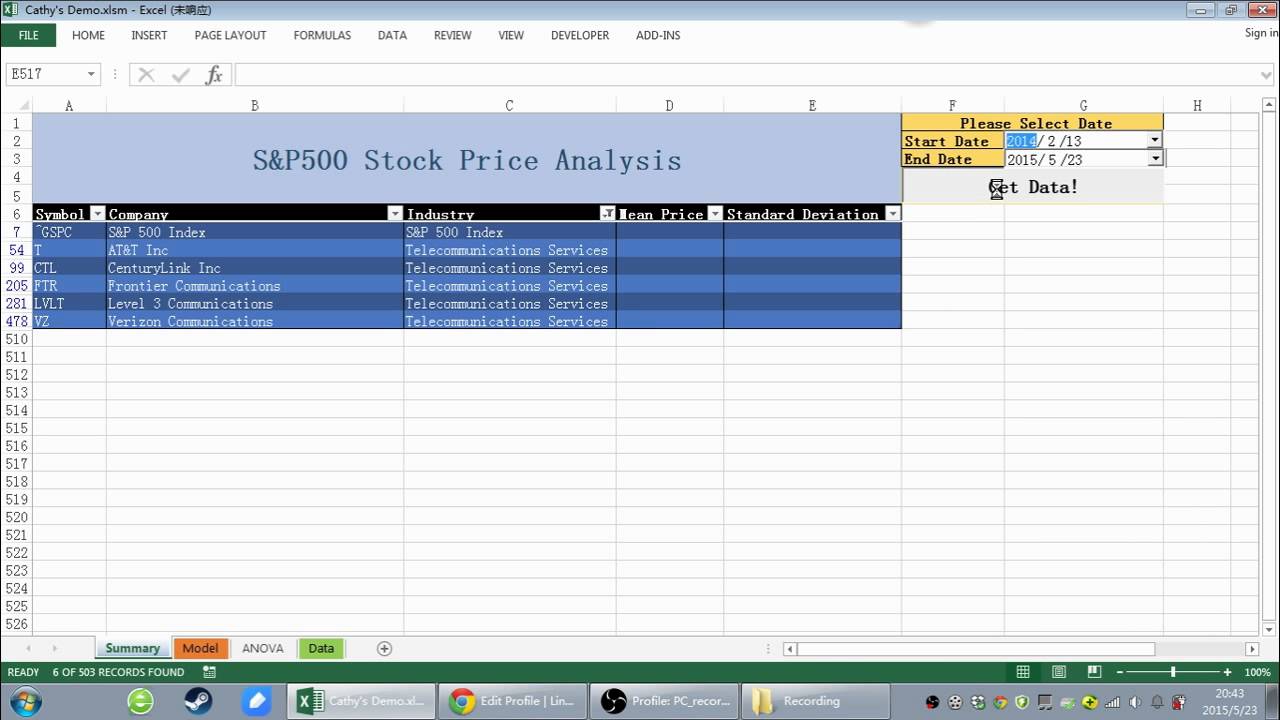Open the REVIEW ribbon tab
The width and height of the screenshot is (1280, 720).
click(x=452, y=35)
